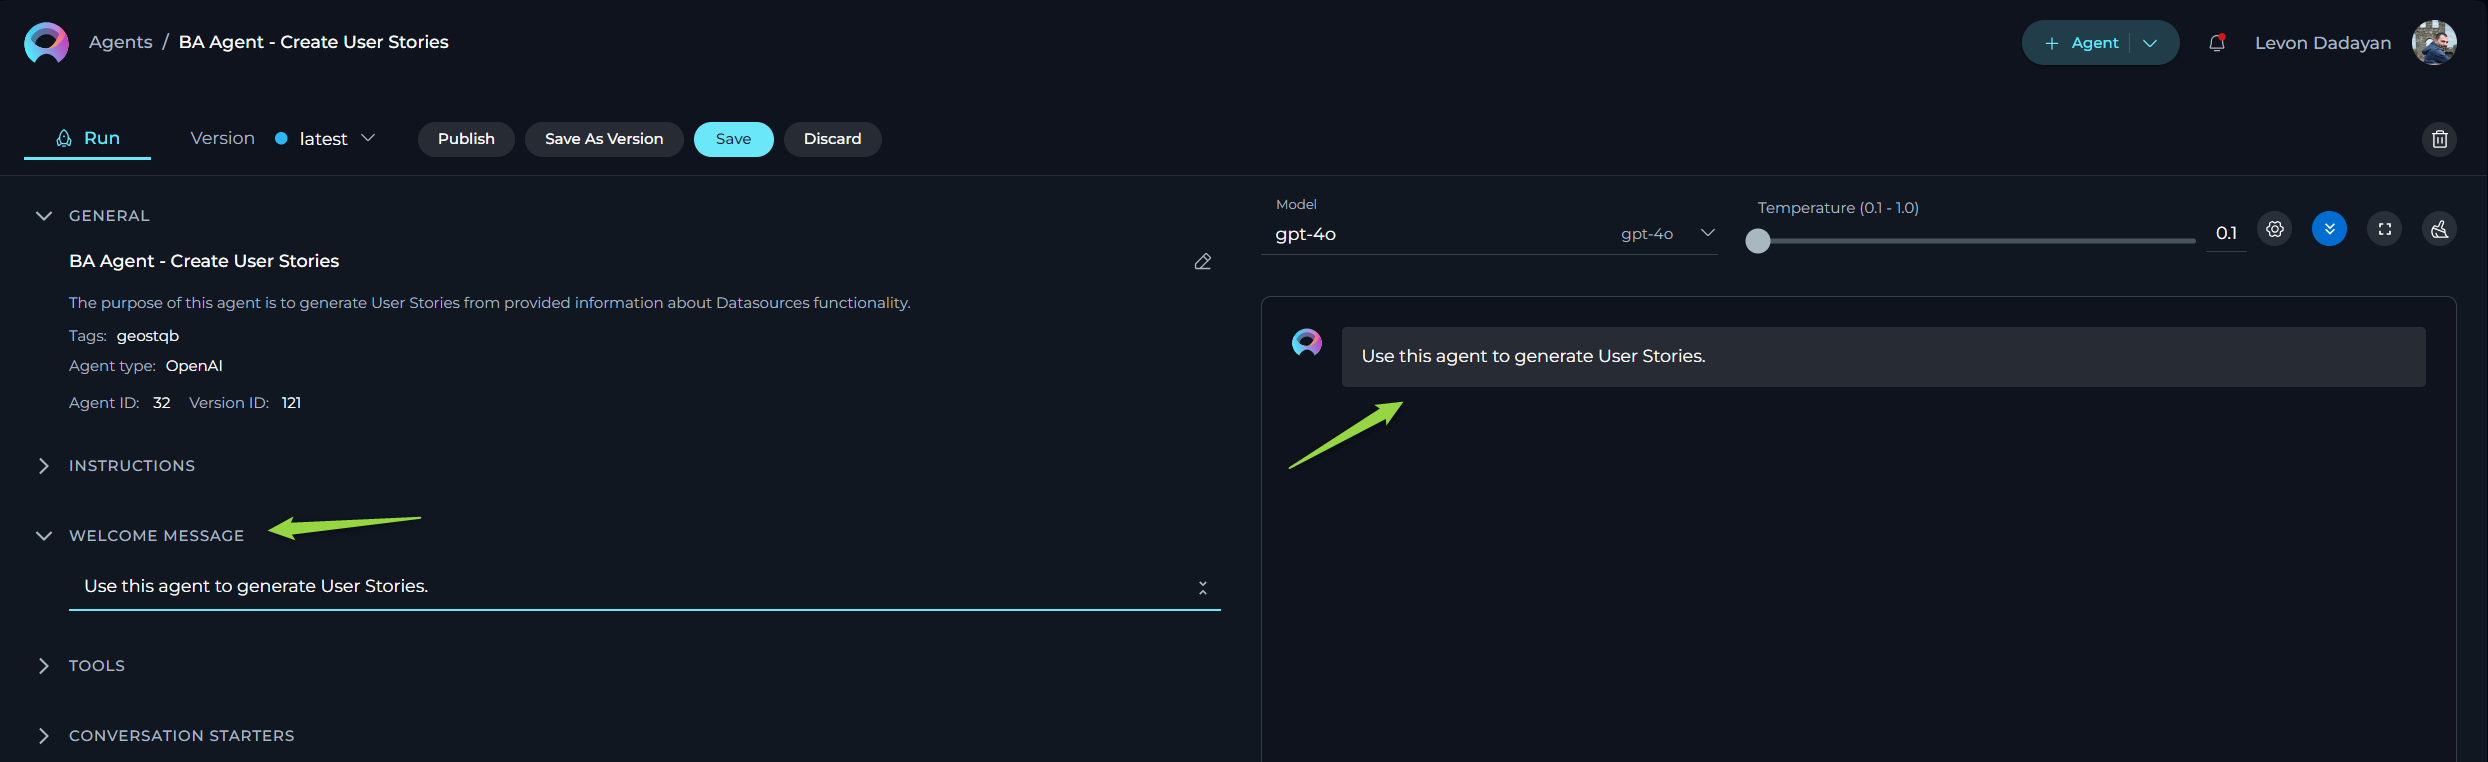Click the delete trash icon
The image size is (2488, 762).
(x=2439, y=139)
